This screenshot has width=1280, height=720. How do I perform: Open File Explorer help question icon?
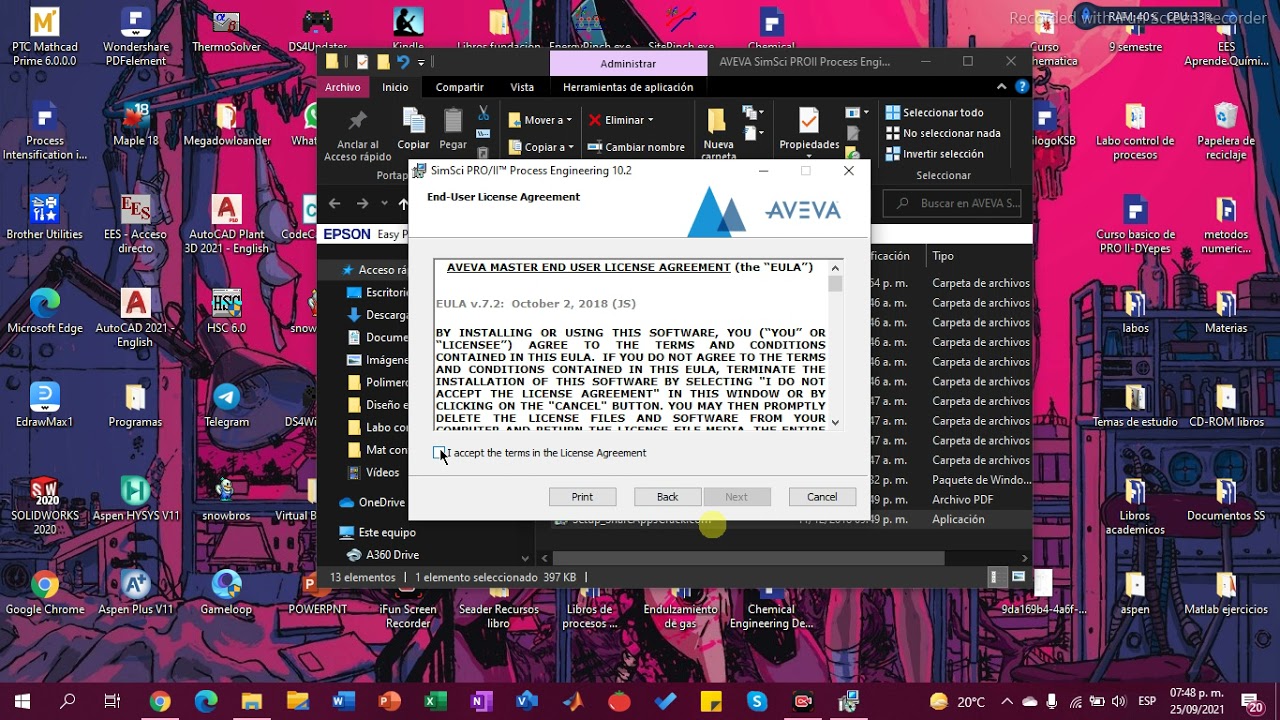point(1021,87)
